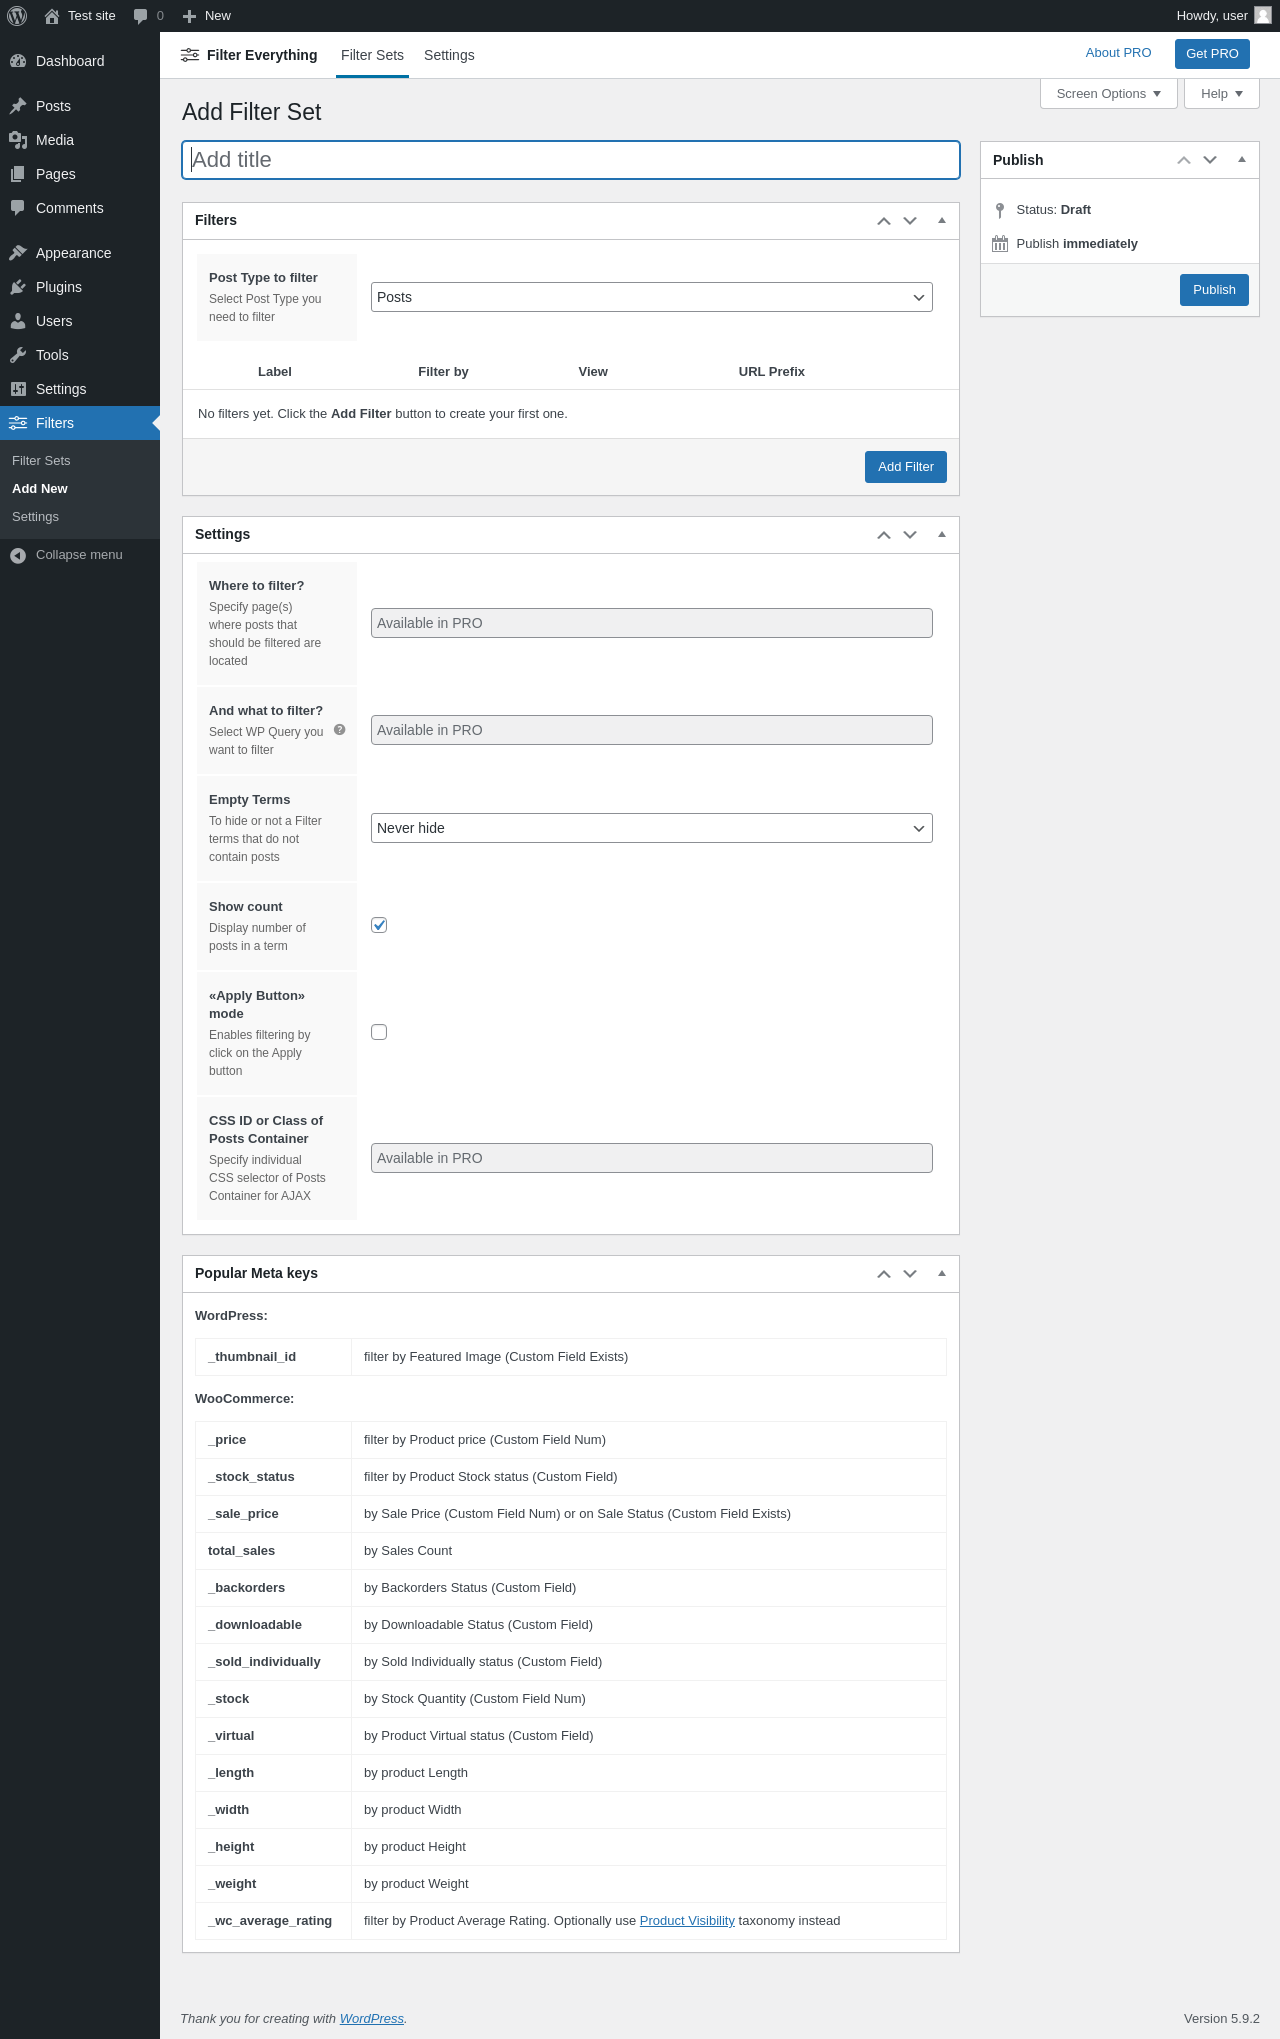This screenshot has width=1280, height=2039.
Task: Move the Settings panel down
Action: point(910,535)
